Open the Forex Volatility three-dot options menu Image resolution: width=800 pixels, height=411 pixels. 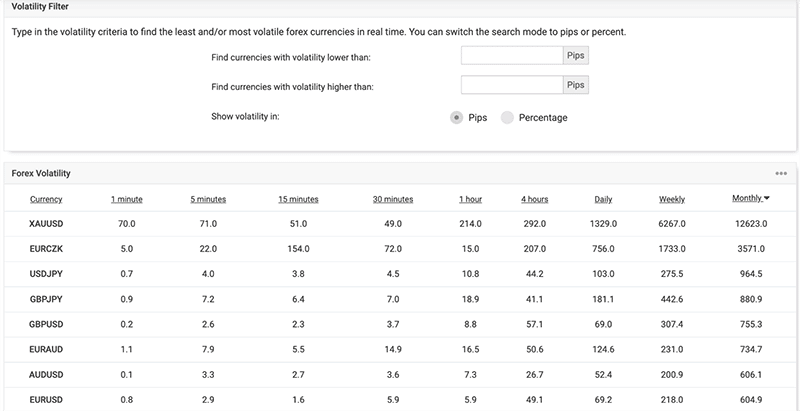[x=781, y=173]
